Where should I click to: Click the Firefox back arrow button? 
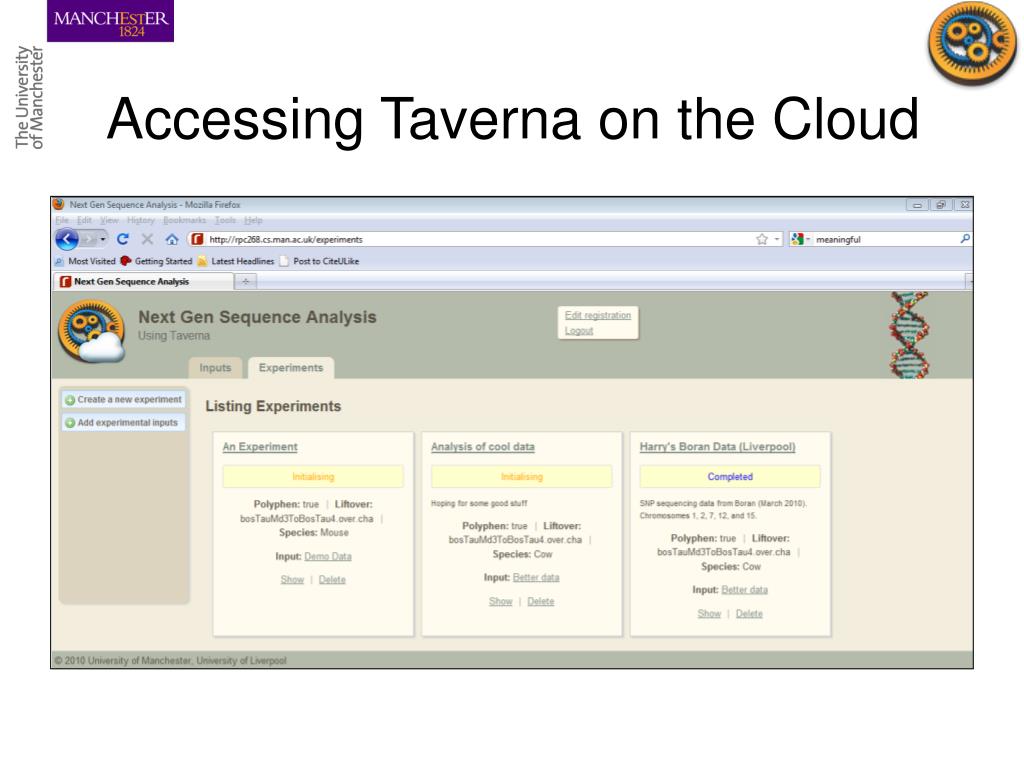(66, 240)
